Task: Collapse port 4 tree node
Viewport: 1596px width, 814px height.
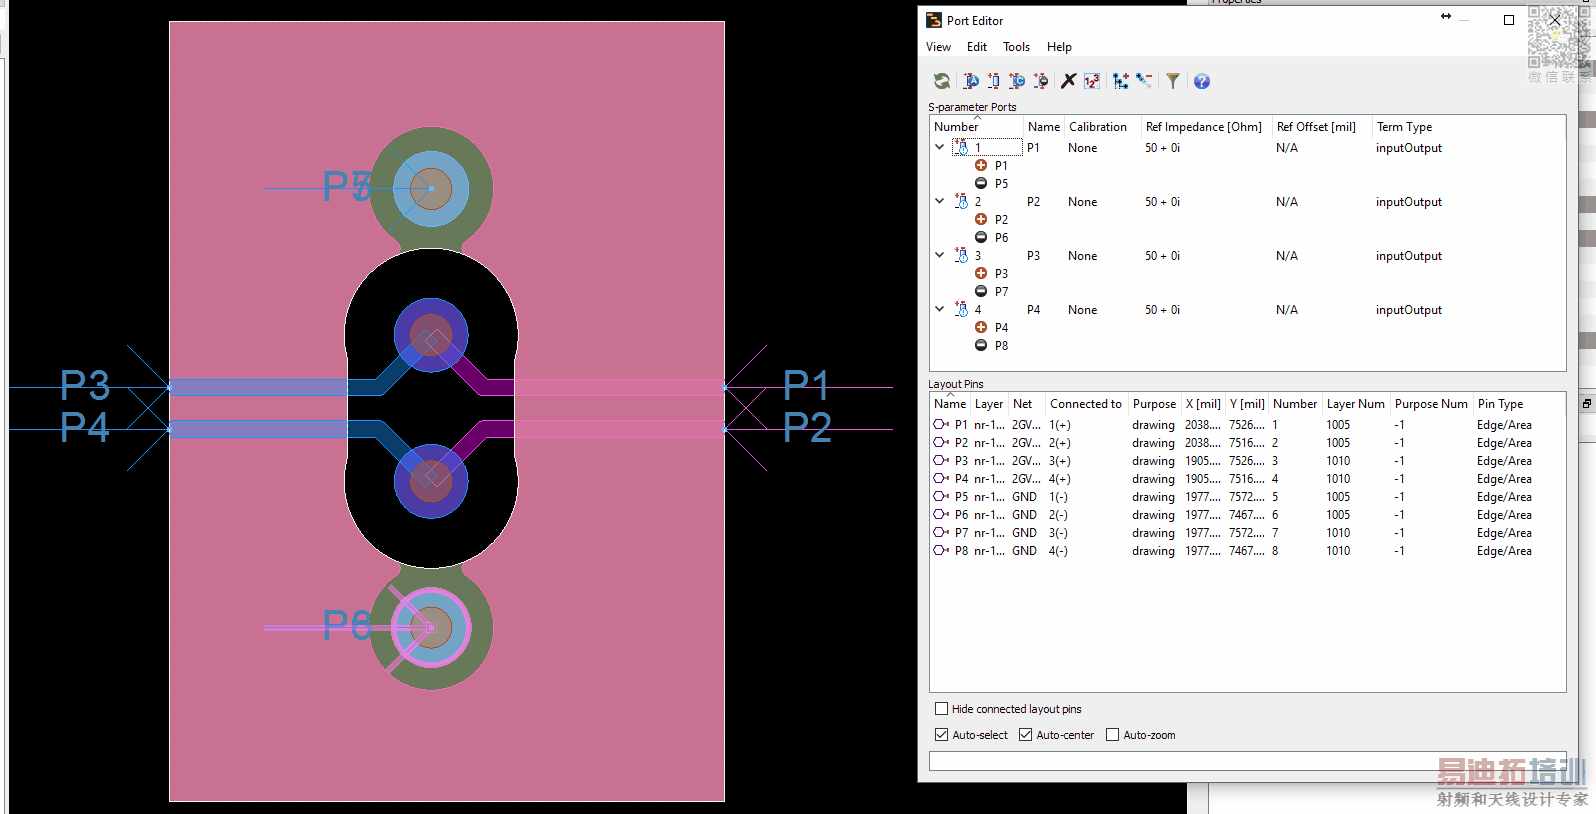Action: tap(940, 309)
